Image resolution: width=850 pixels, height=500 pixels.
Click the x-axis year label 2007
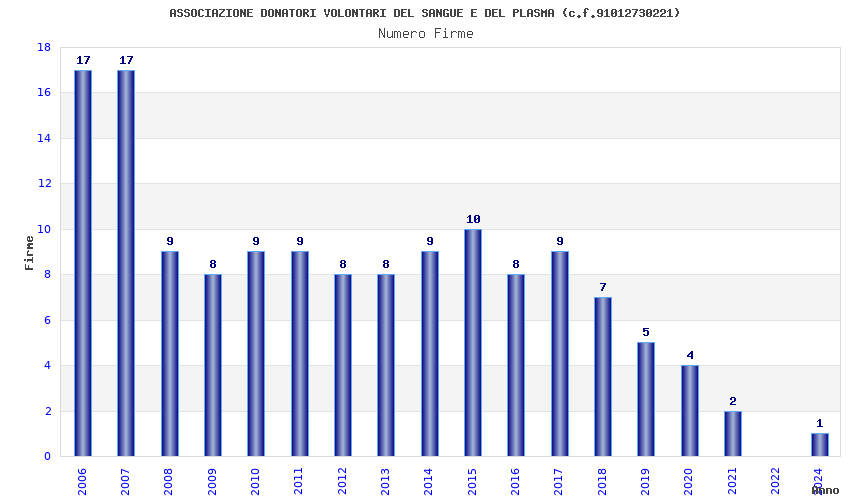click(x=125, y=482)
